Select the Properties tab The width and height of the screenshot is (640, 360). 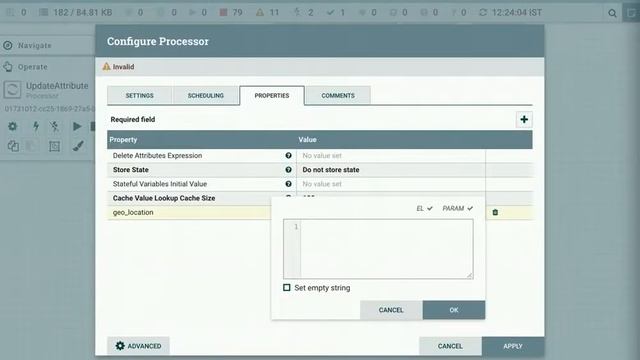[272, 96]
